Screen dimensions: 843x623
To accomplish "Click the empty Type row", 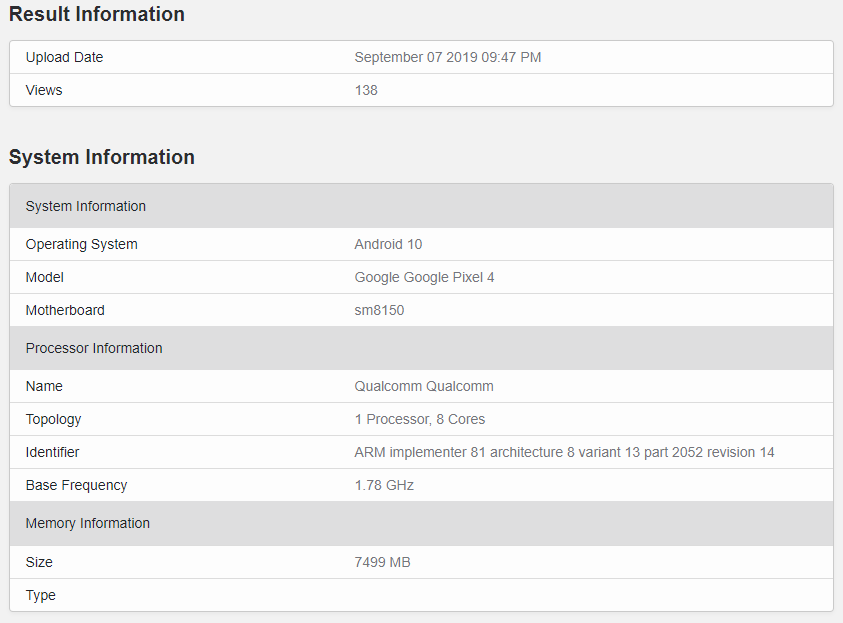I will 40,595.
